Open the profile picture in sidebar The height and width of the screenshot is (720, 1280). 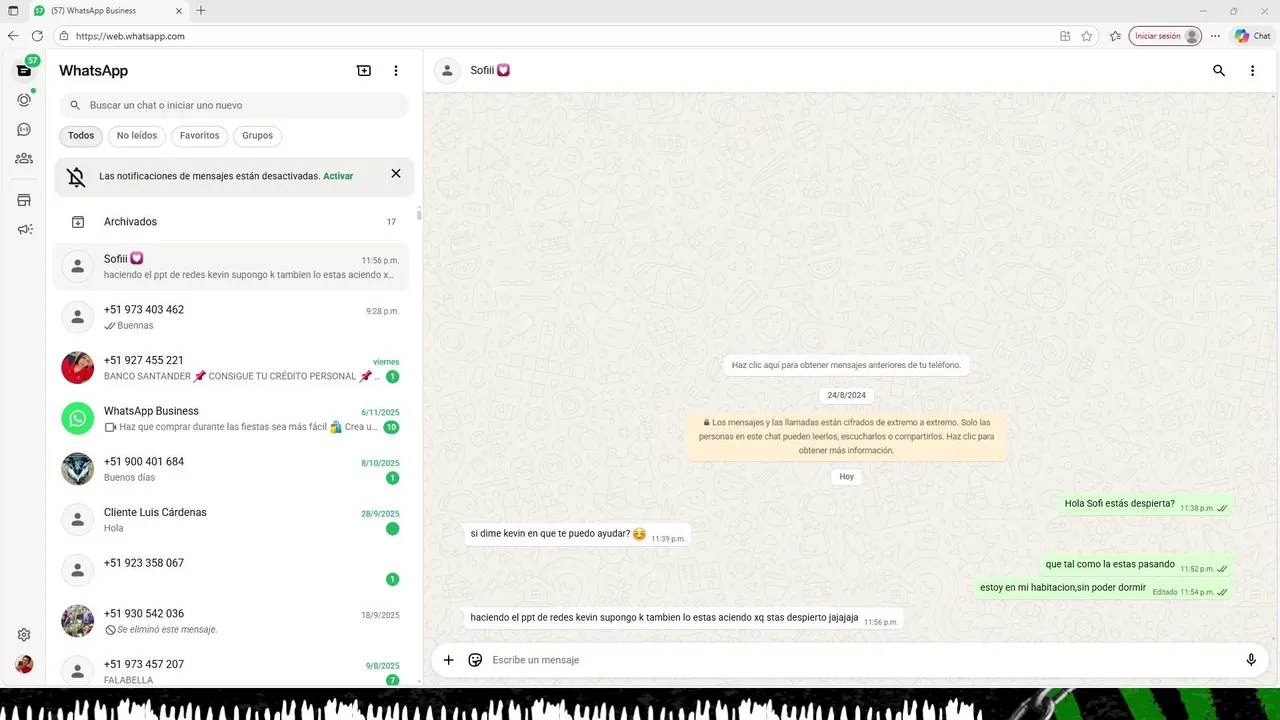click(x=24, y=664)
